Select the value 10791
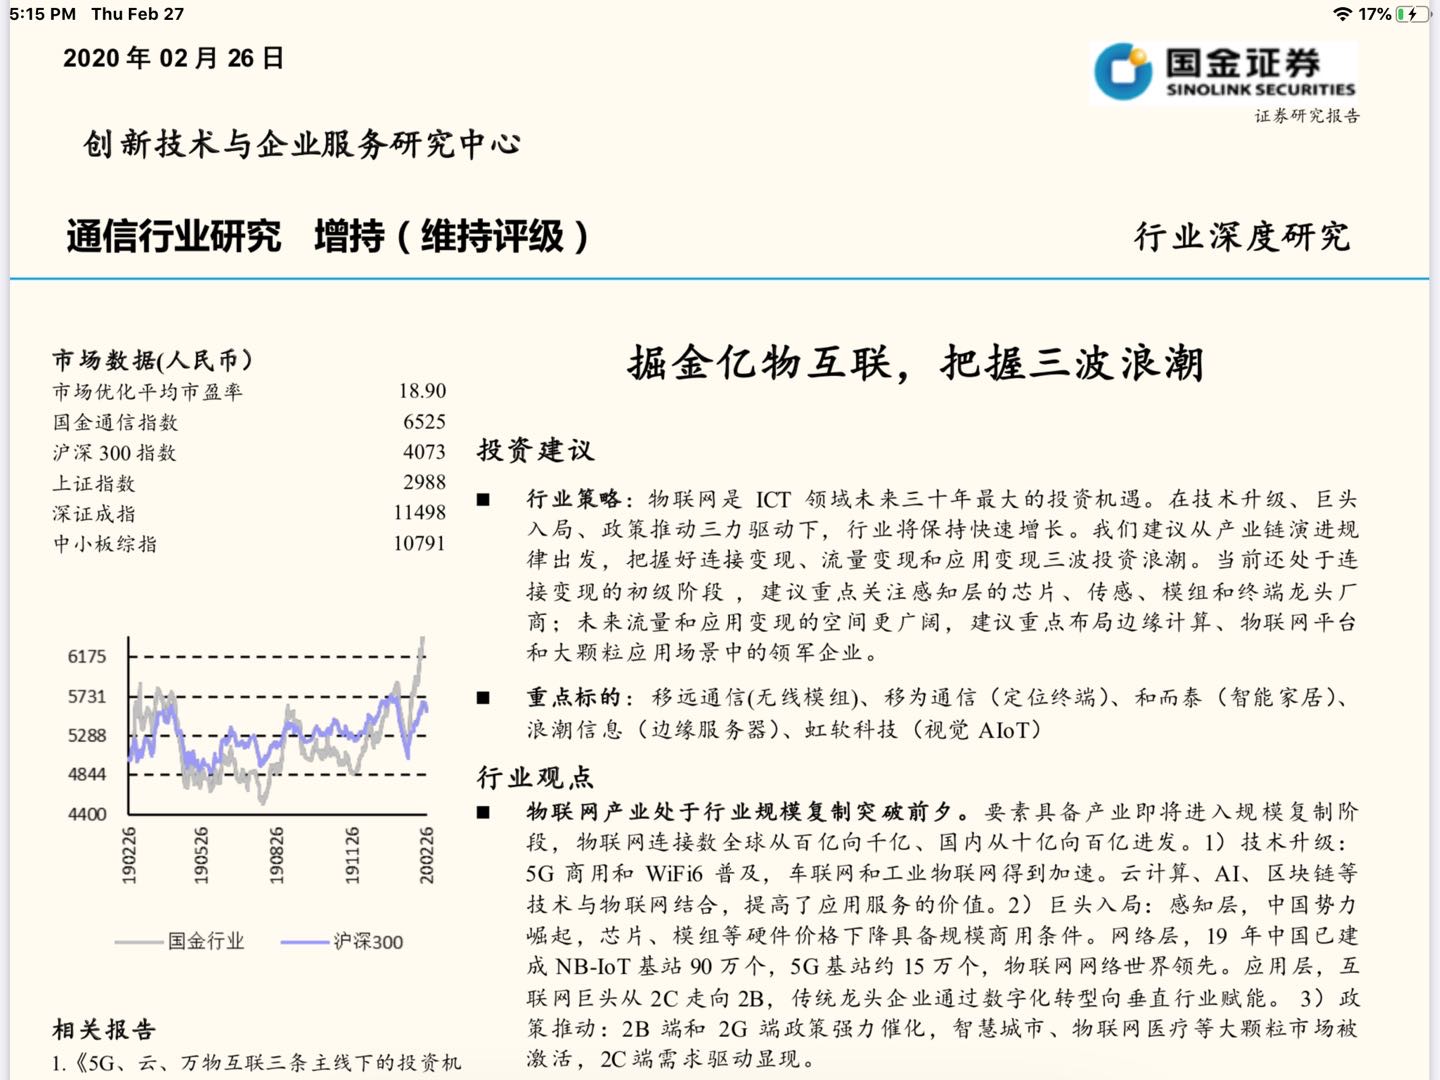The height and width of the screenshot is (1080, 1440). click(419, 543)
